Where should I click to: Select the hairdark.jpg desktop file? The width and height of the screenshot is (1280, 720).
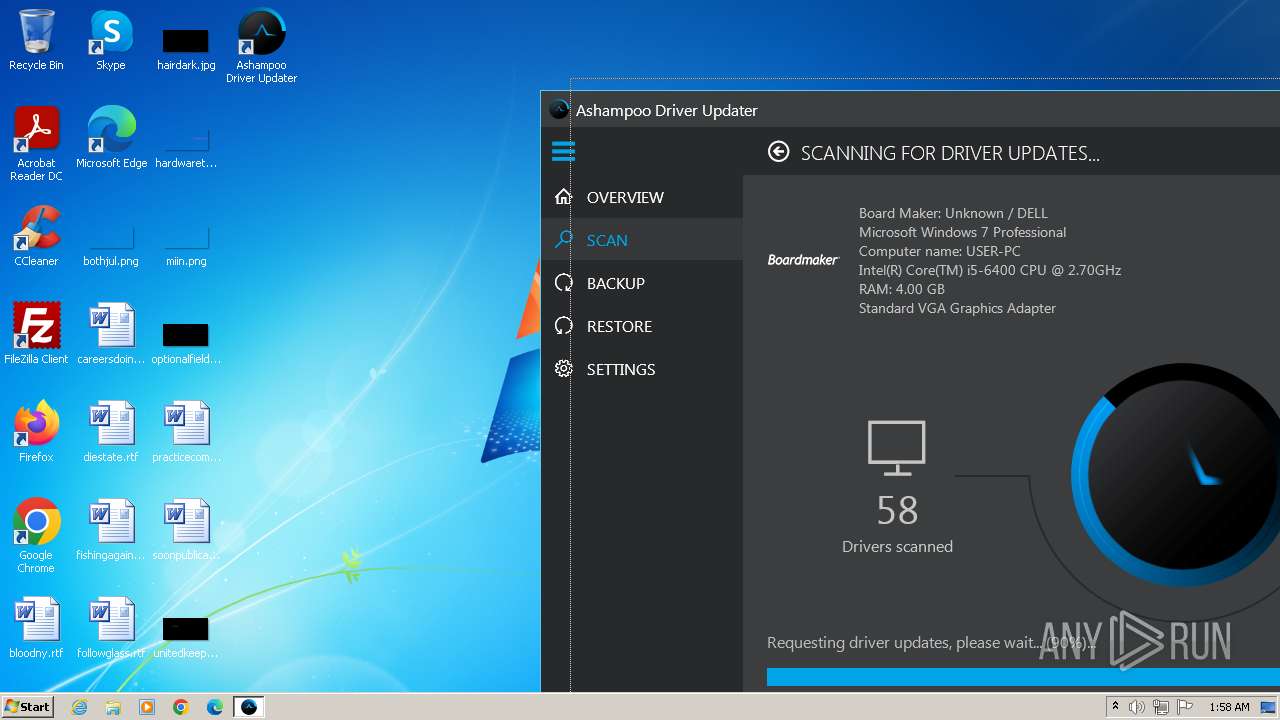186,48
